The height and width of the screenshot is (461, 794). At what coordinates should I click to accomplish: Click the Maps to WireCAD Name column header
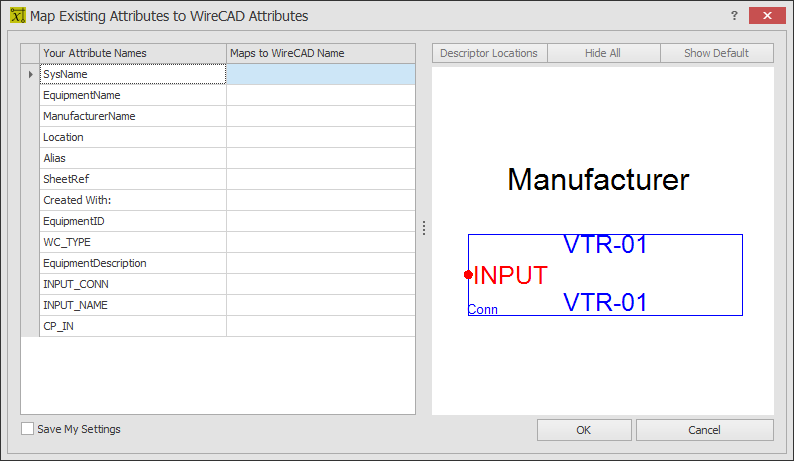[x=321, y=53]
